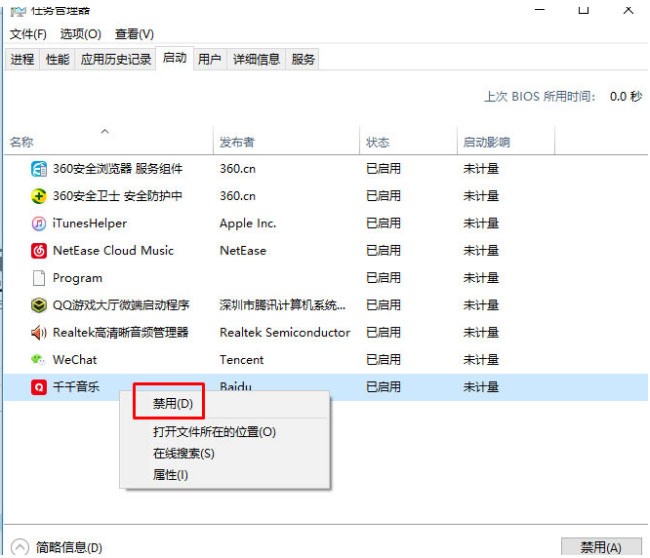
Task: Collapse with the 简略信息 arrow icon
Action: tap(20, 547)
